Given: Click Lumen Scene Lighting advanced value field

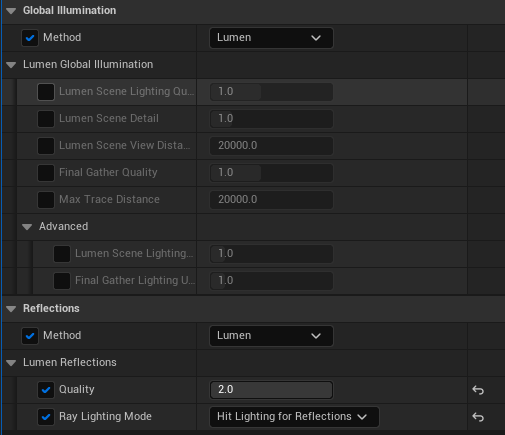Looking at the screenshot, I should tap(271, 254).
